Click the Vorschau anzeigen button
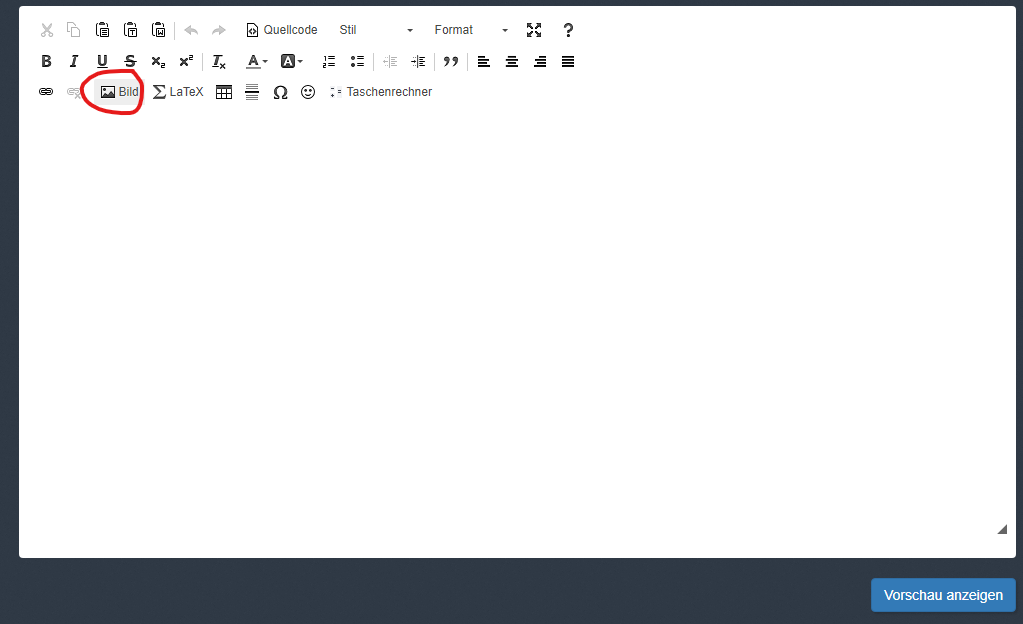The height and width of the screenshot is (624, 1023). tap(943, 595)
